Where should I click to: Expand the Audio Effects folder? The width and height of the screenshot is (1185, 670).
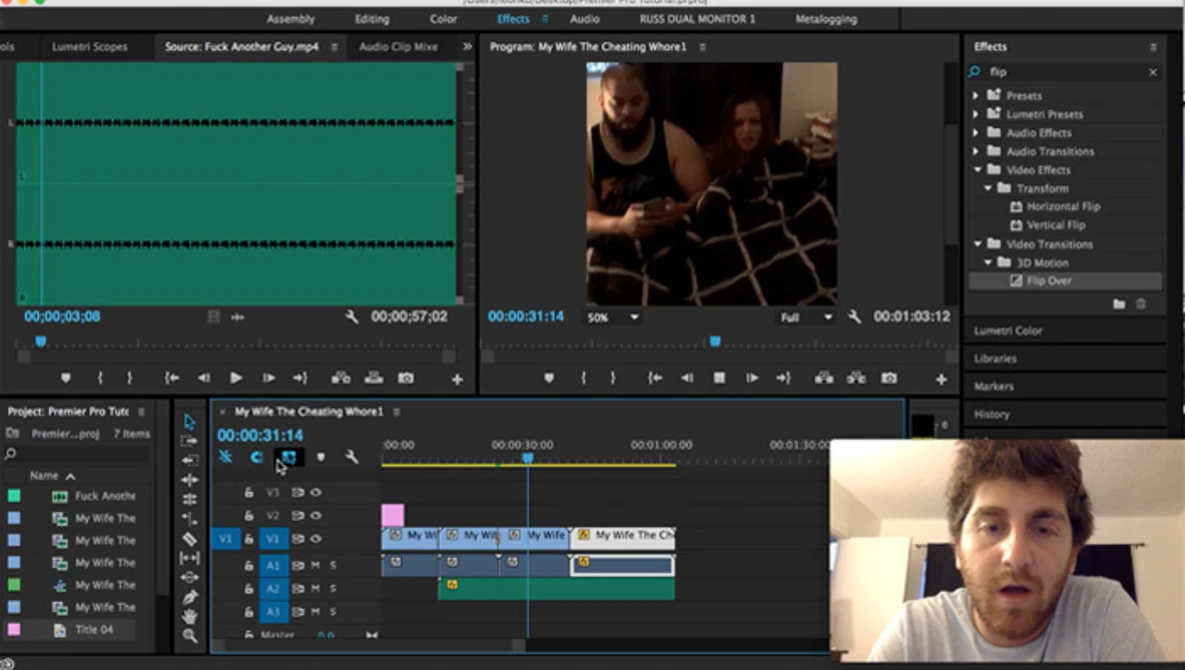[976, 133]
